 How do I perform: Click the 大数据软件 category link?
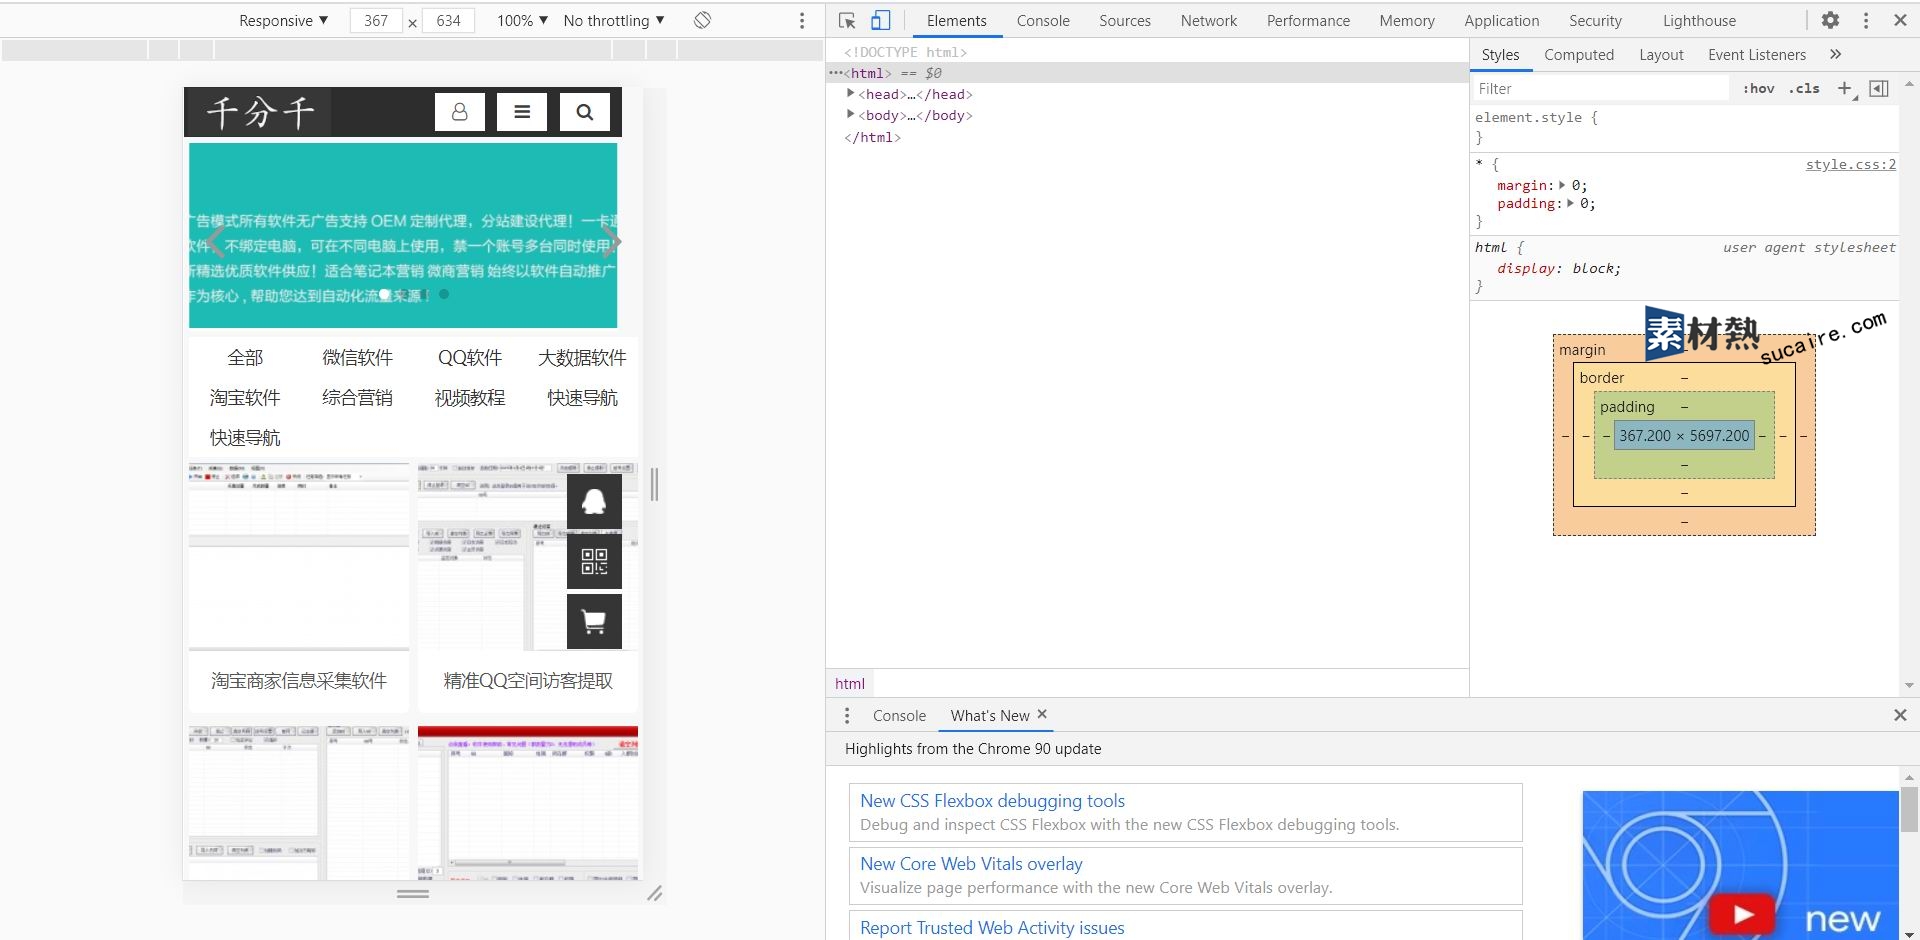click(x=582, y=357)
